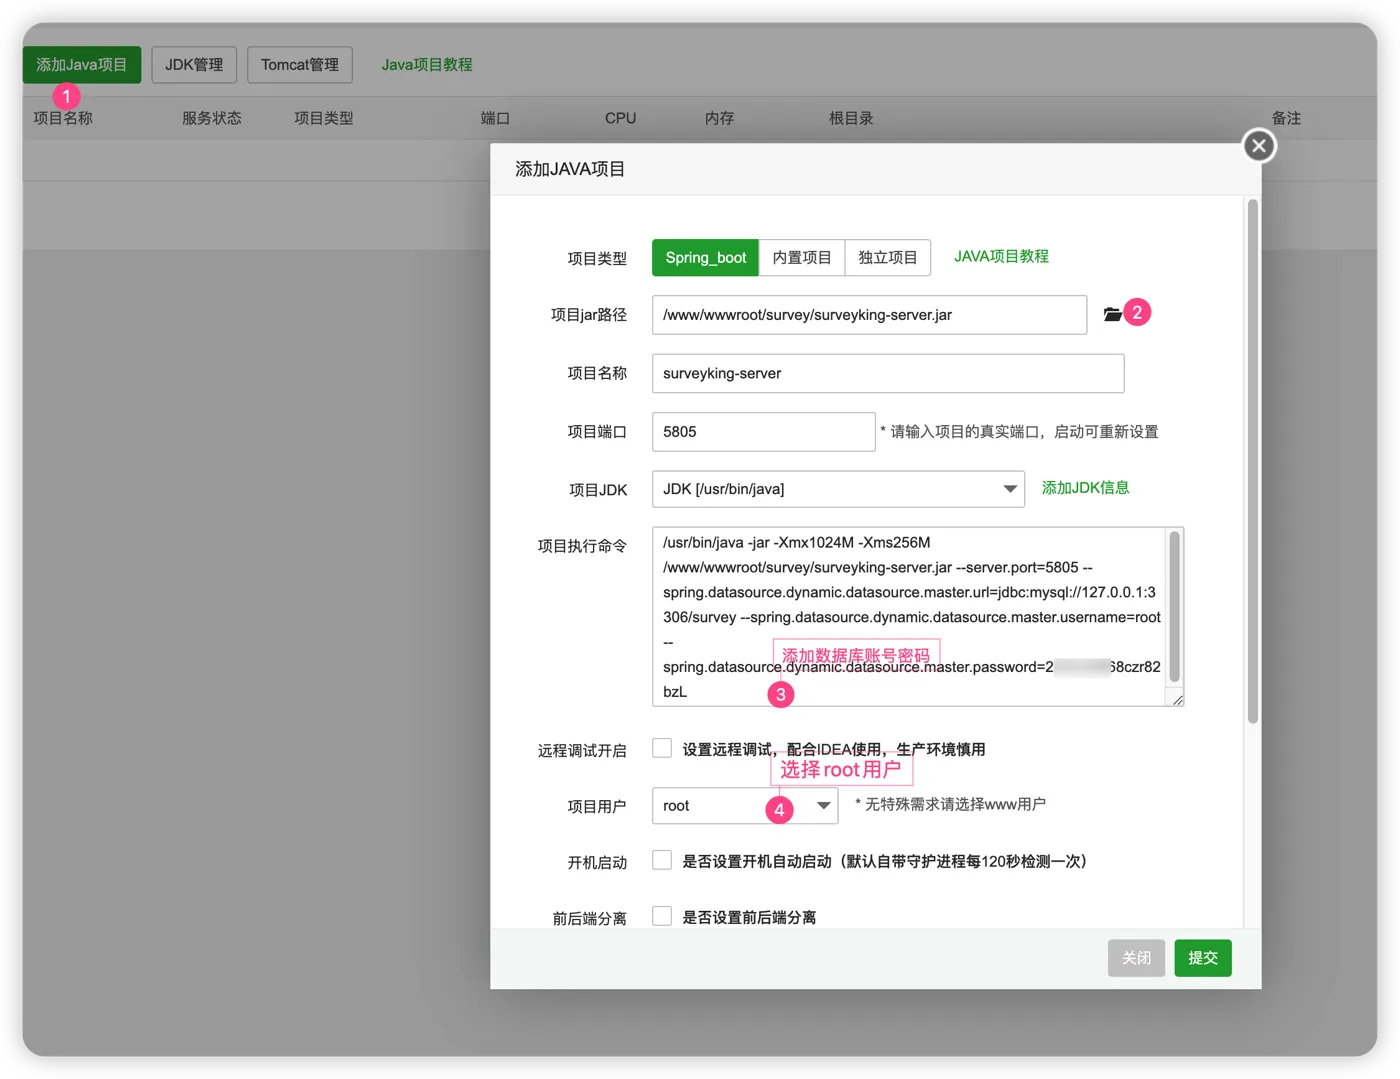Open the JAVA项目教程 link in dialog
Screen dimensions: 1400x1079
[1001, 257]
